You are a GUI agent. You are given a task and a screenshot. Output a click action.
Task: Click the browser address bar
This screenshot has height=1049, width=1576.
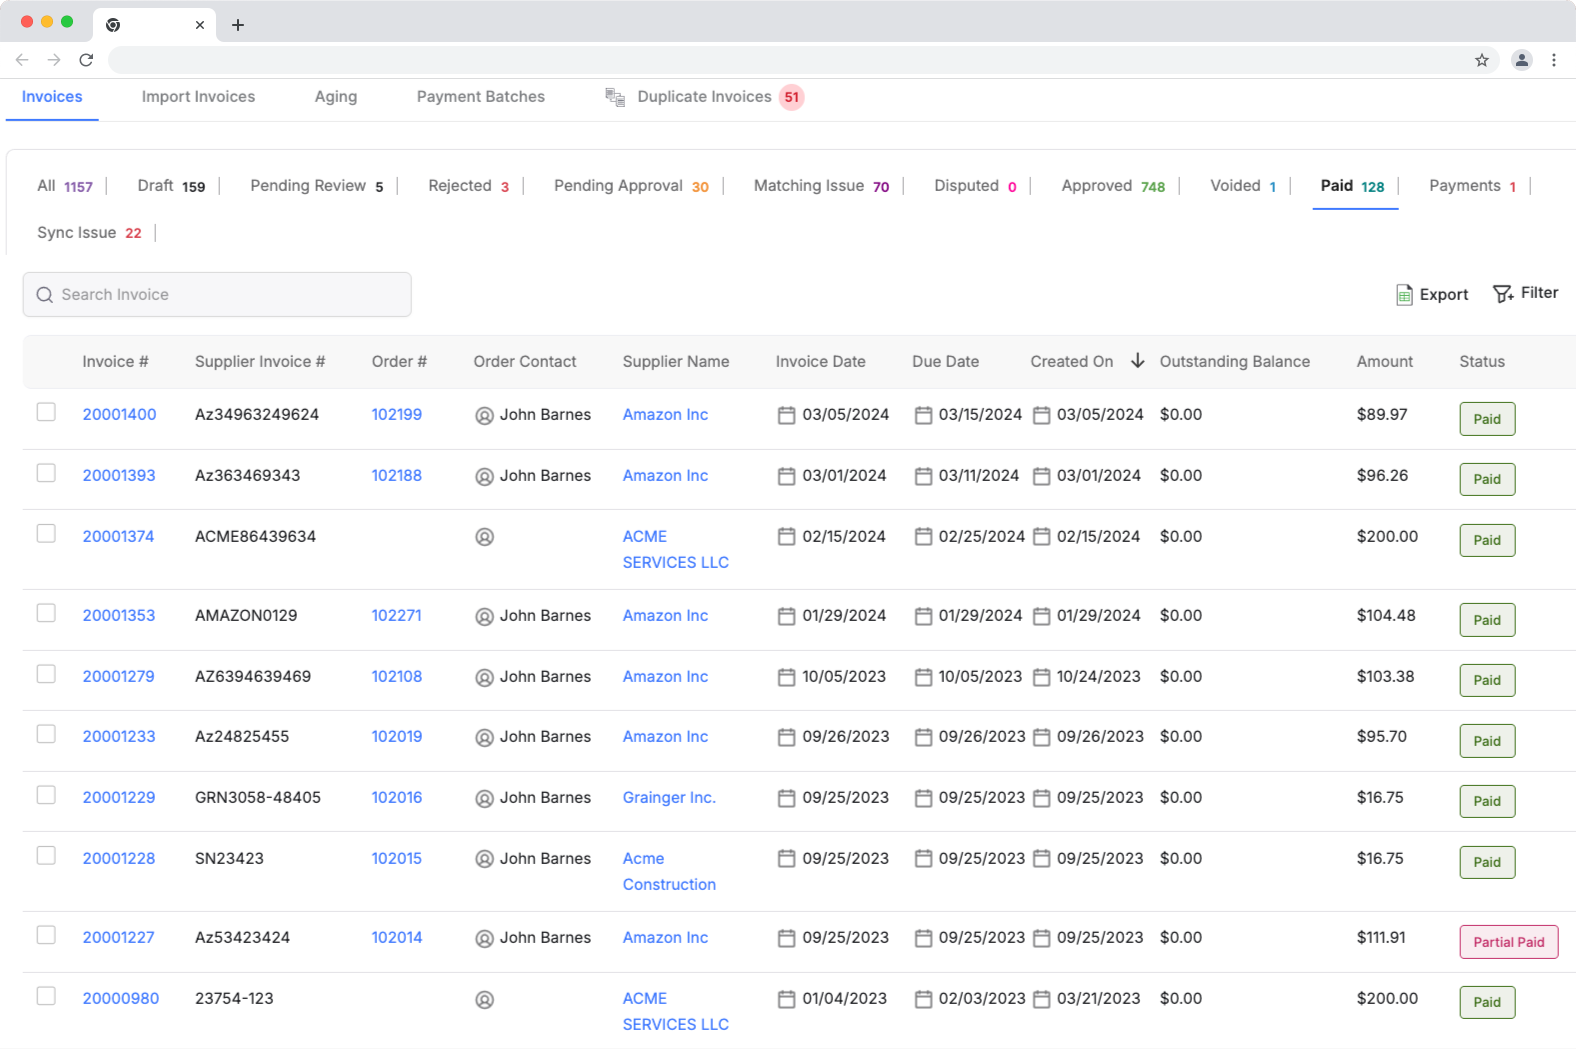click(803, 60)
